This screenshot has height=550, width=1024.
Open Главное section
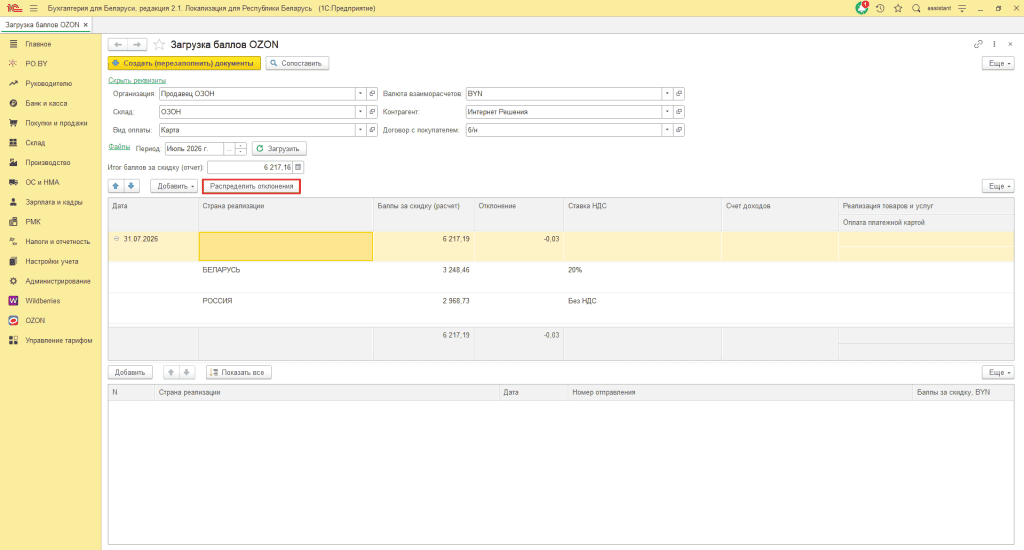(x=38, y=44)
